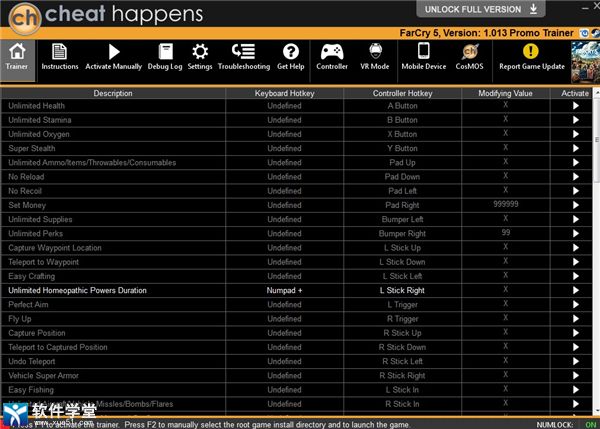Click the Cheat Happens logo
600x429 pixels.
(105, 16)
